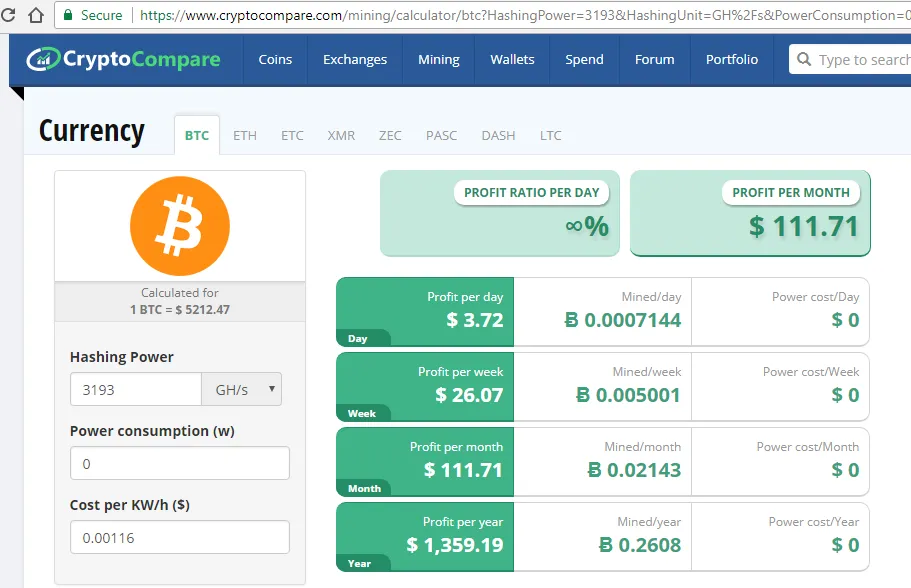The width and height of the screenshot is (911, 588).
Task: Switch to the XMR currency tab
Action: [341, 135]
